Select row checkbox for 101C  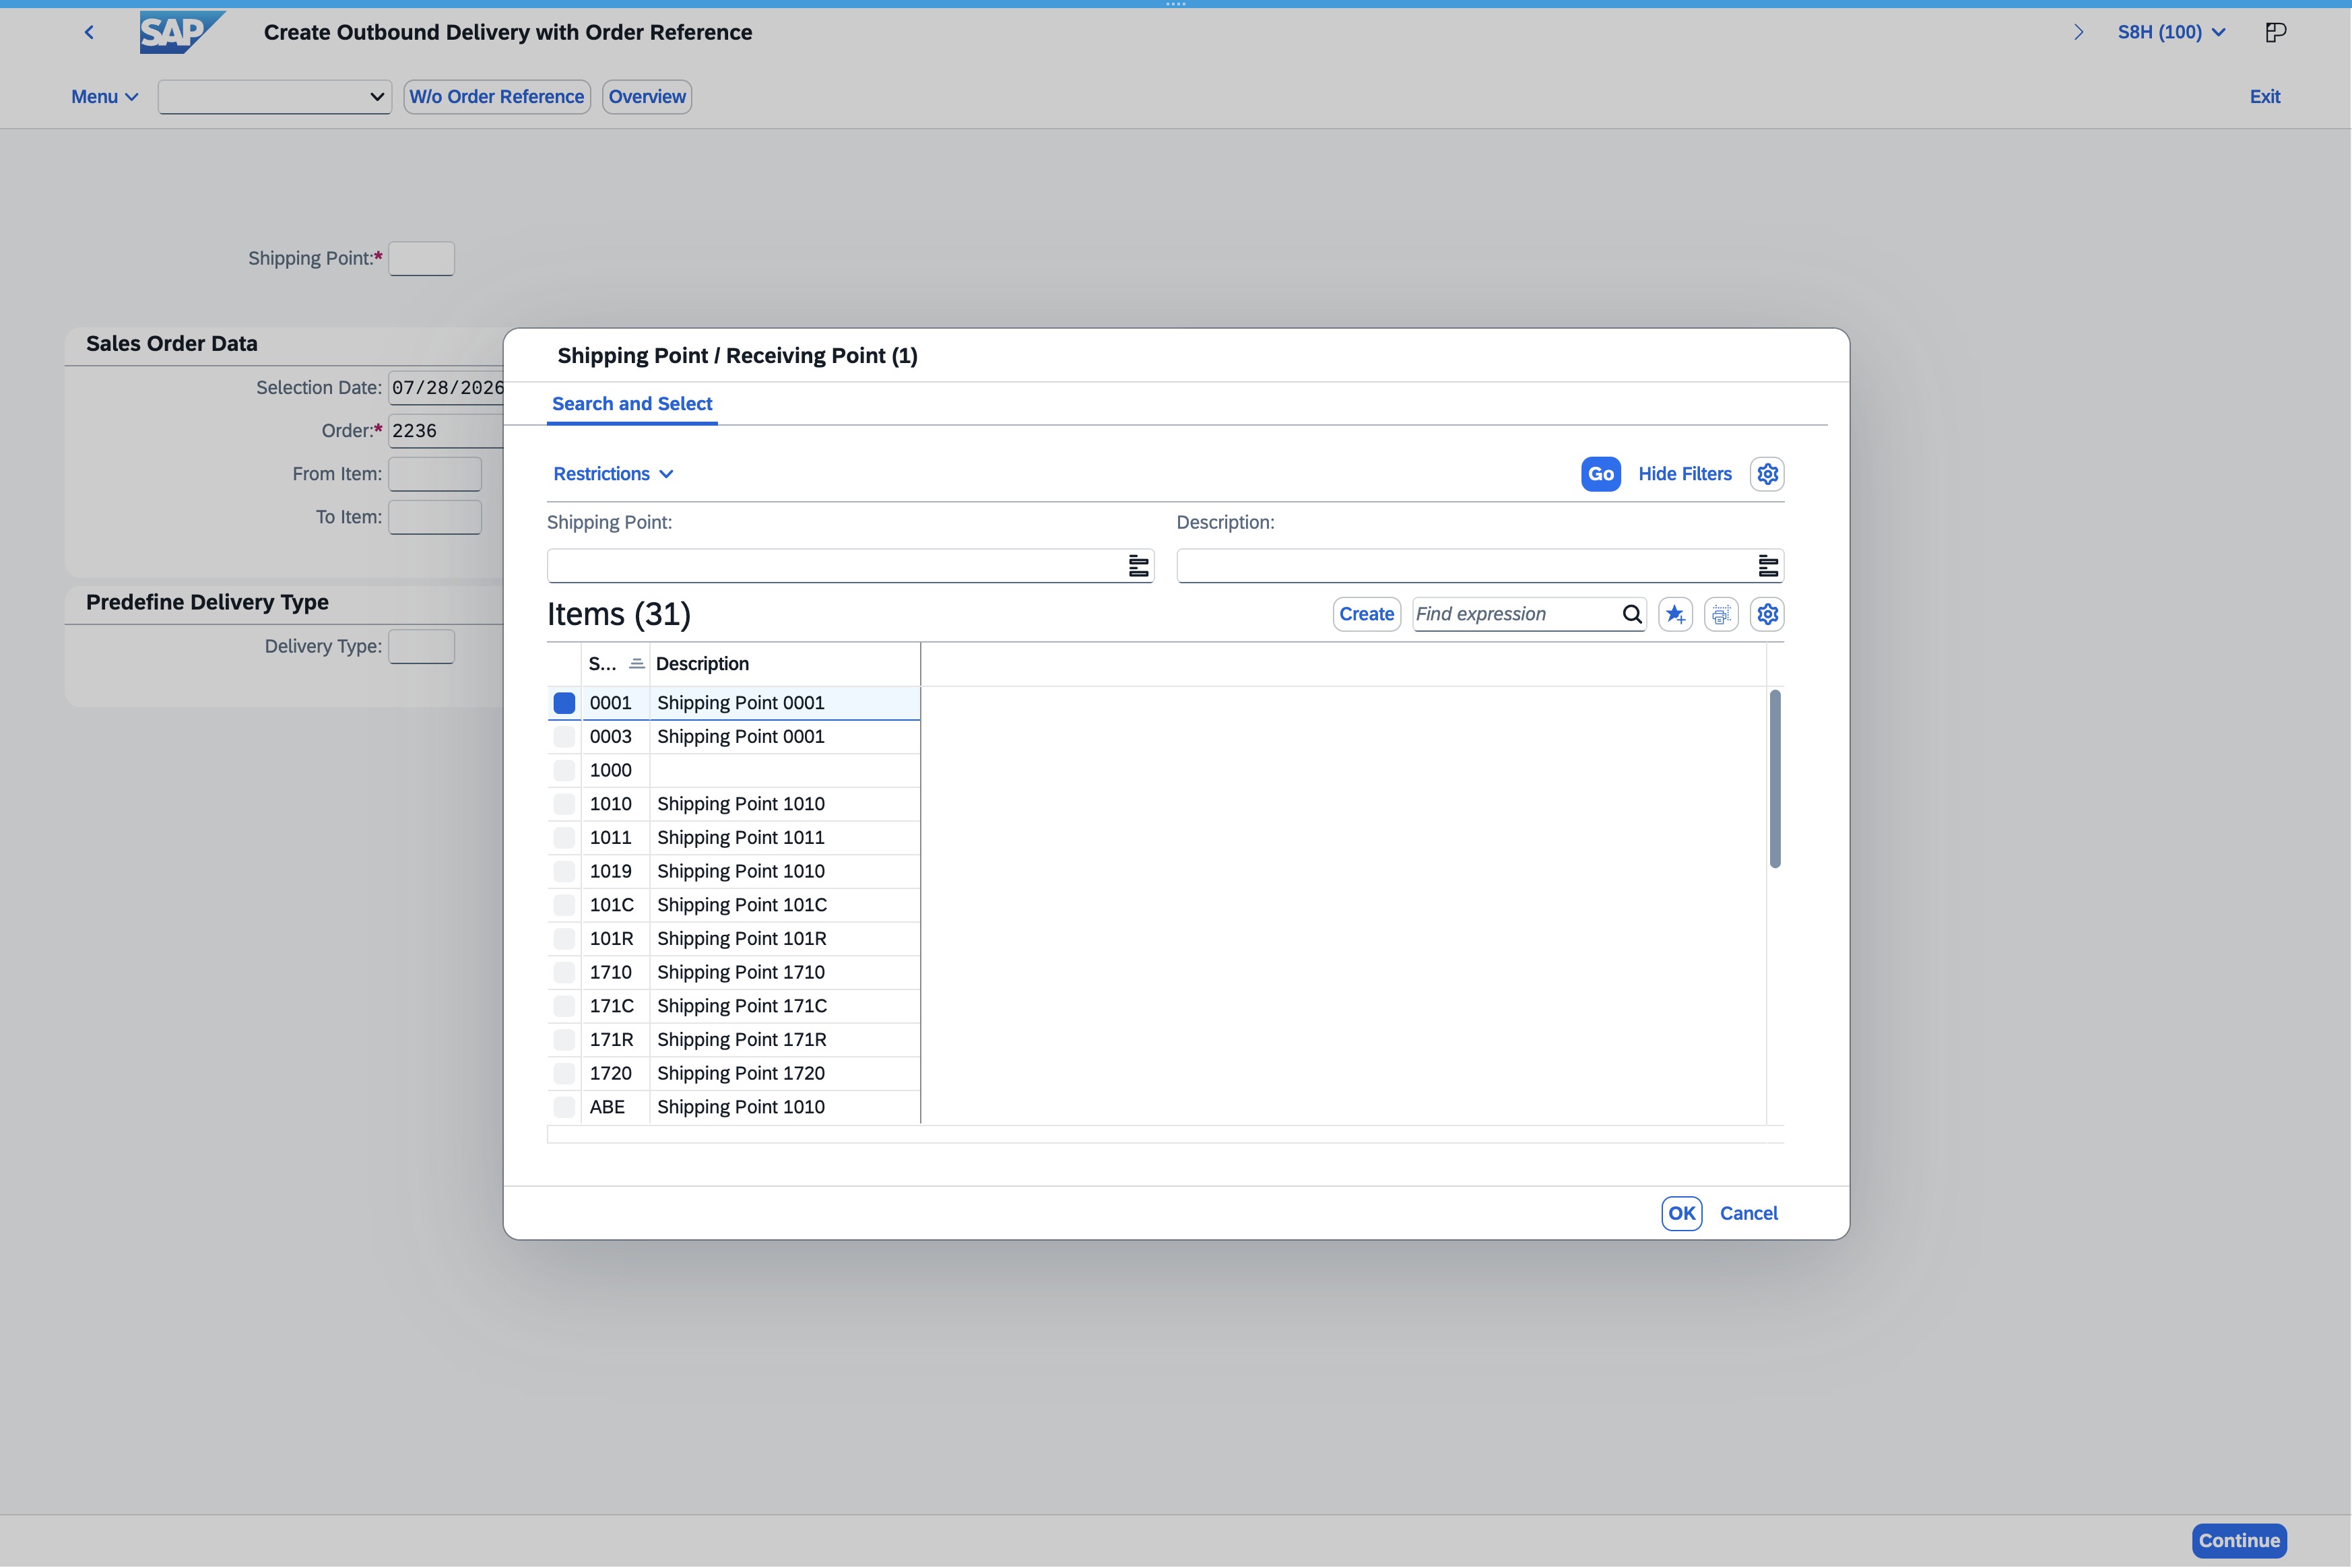(x=564, y=905)
